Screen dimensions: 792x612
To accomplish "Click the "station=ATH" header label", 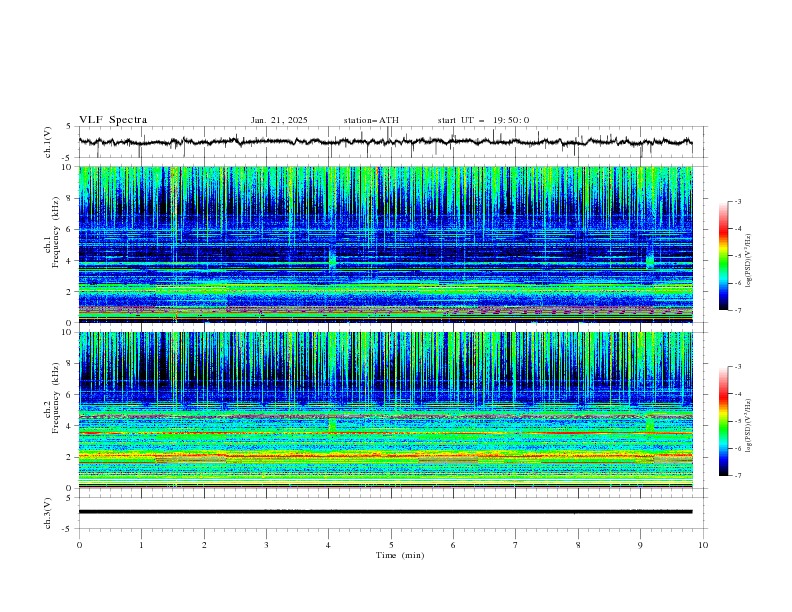I will [x=371, y=120].
